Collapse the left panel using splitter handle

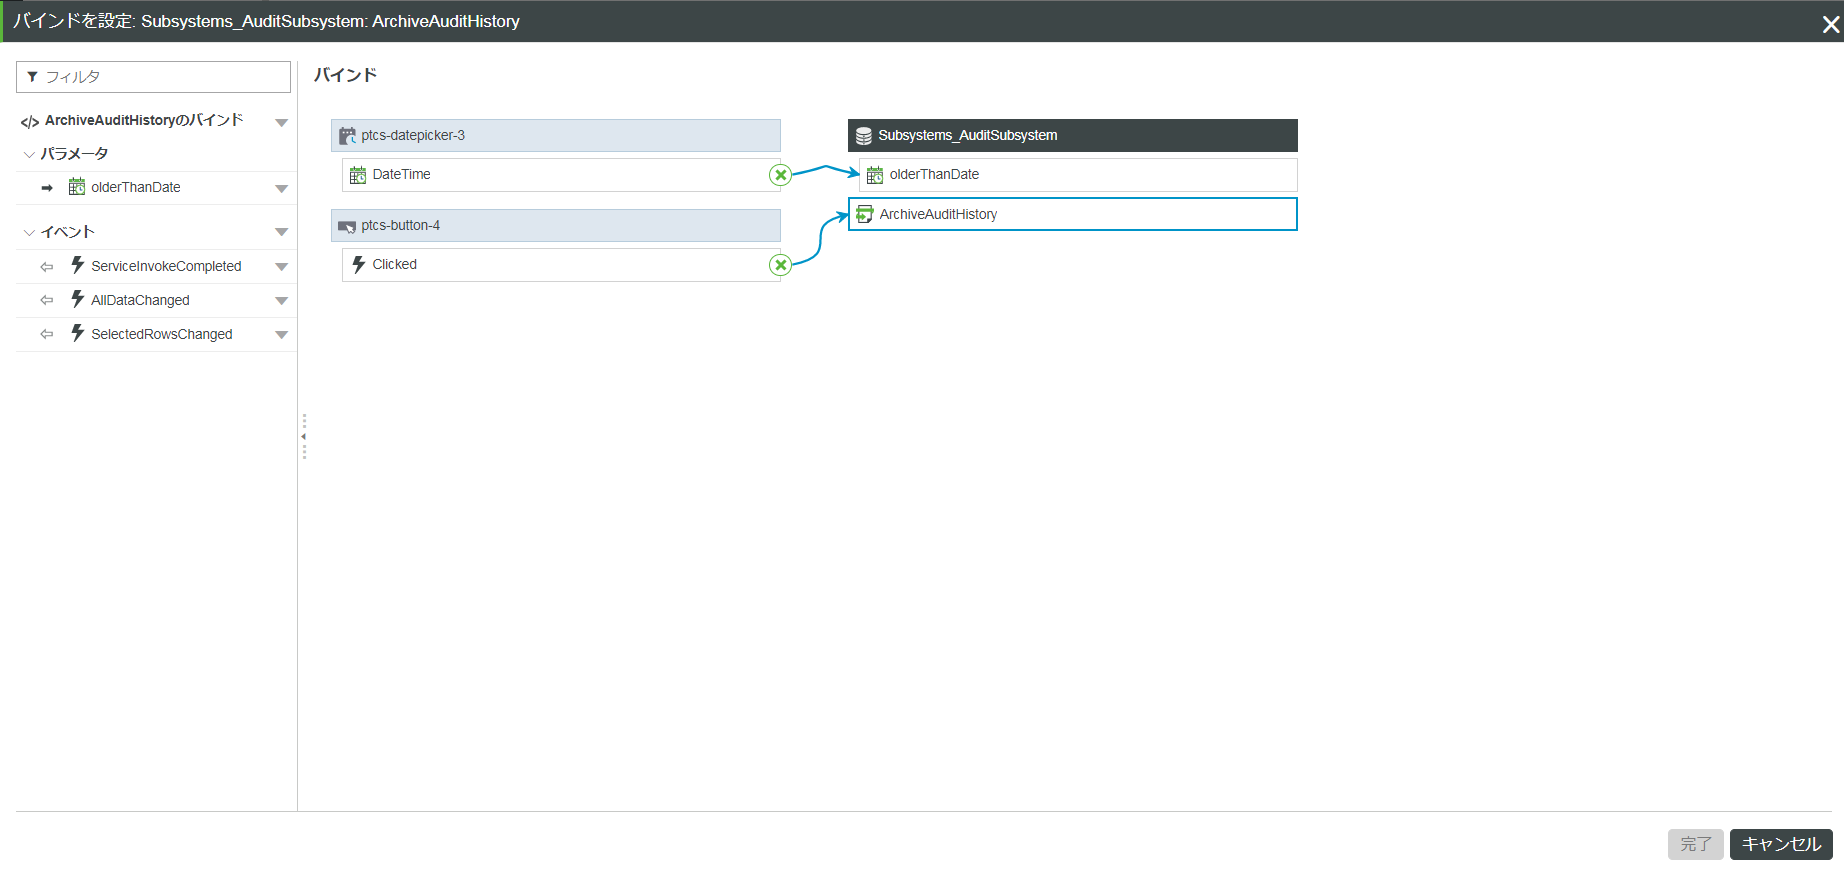[304, 437]
